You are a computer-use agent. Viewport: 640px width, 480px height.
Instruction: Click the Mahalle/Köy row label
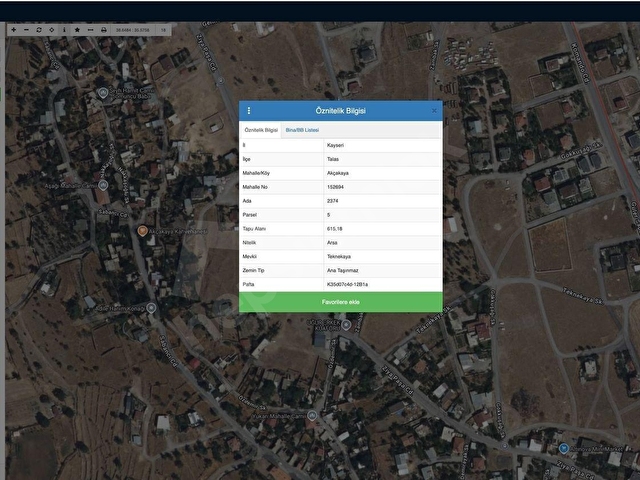pos(256,173)
